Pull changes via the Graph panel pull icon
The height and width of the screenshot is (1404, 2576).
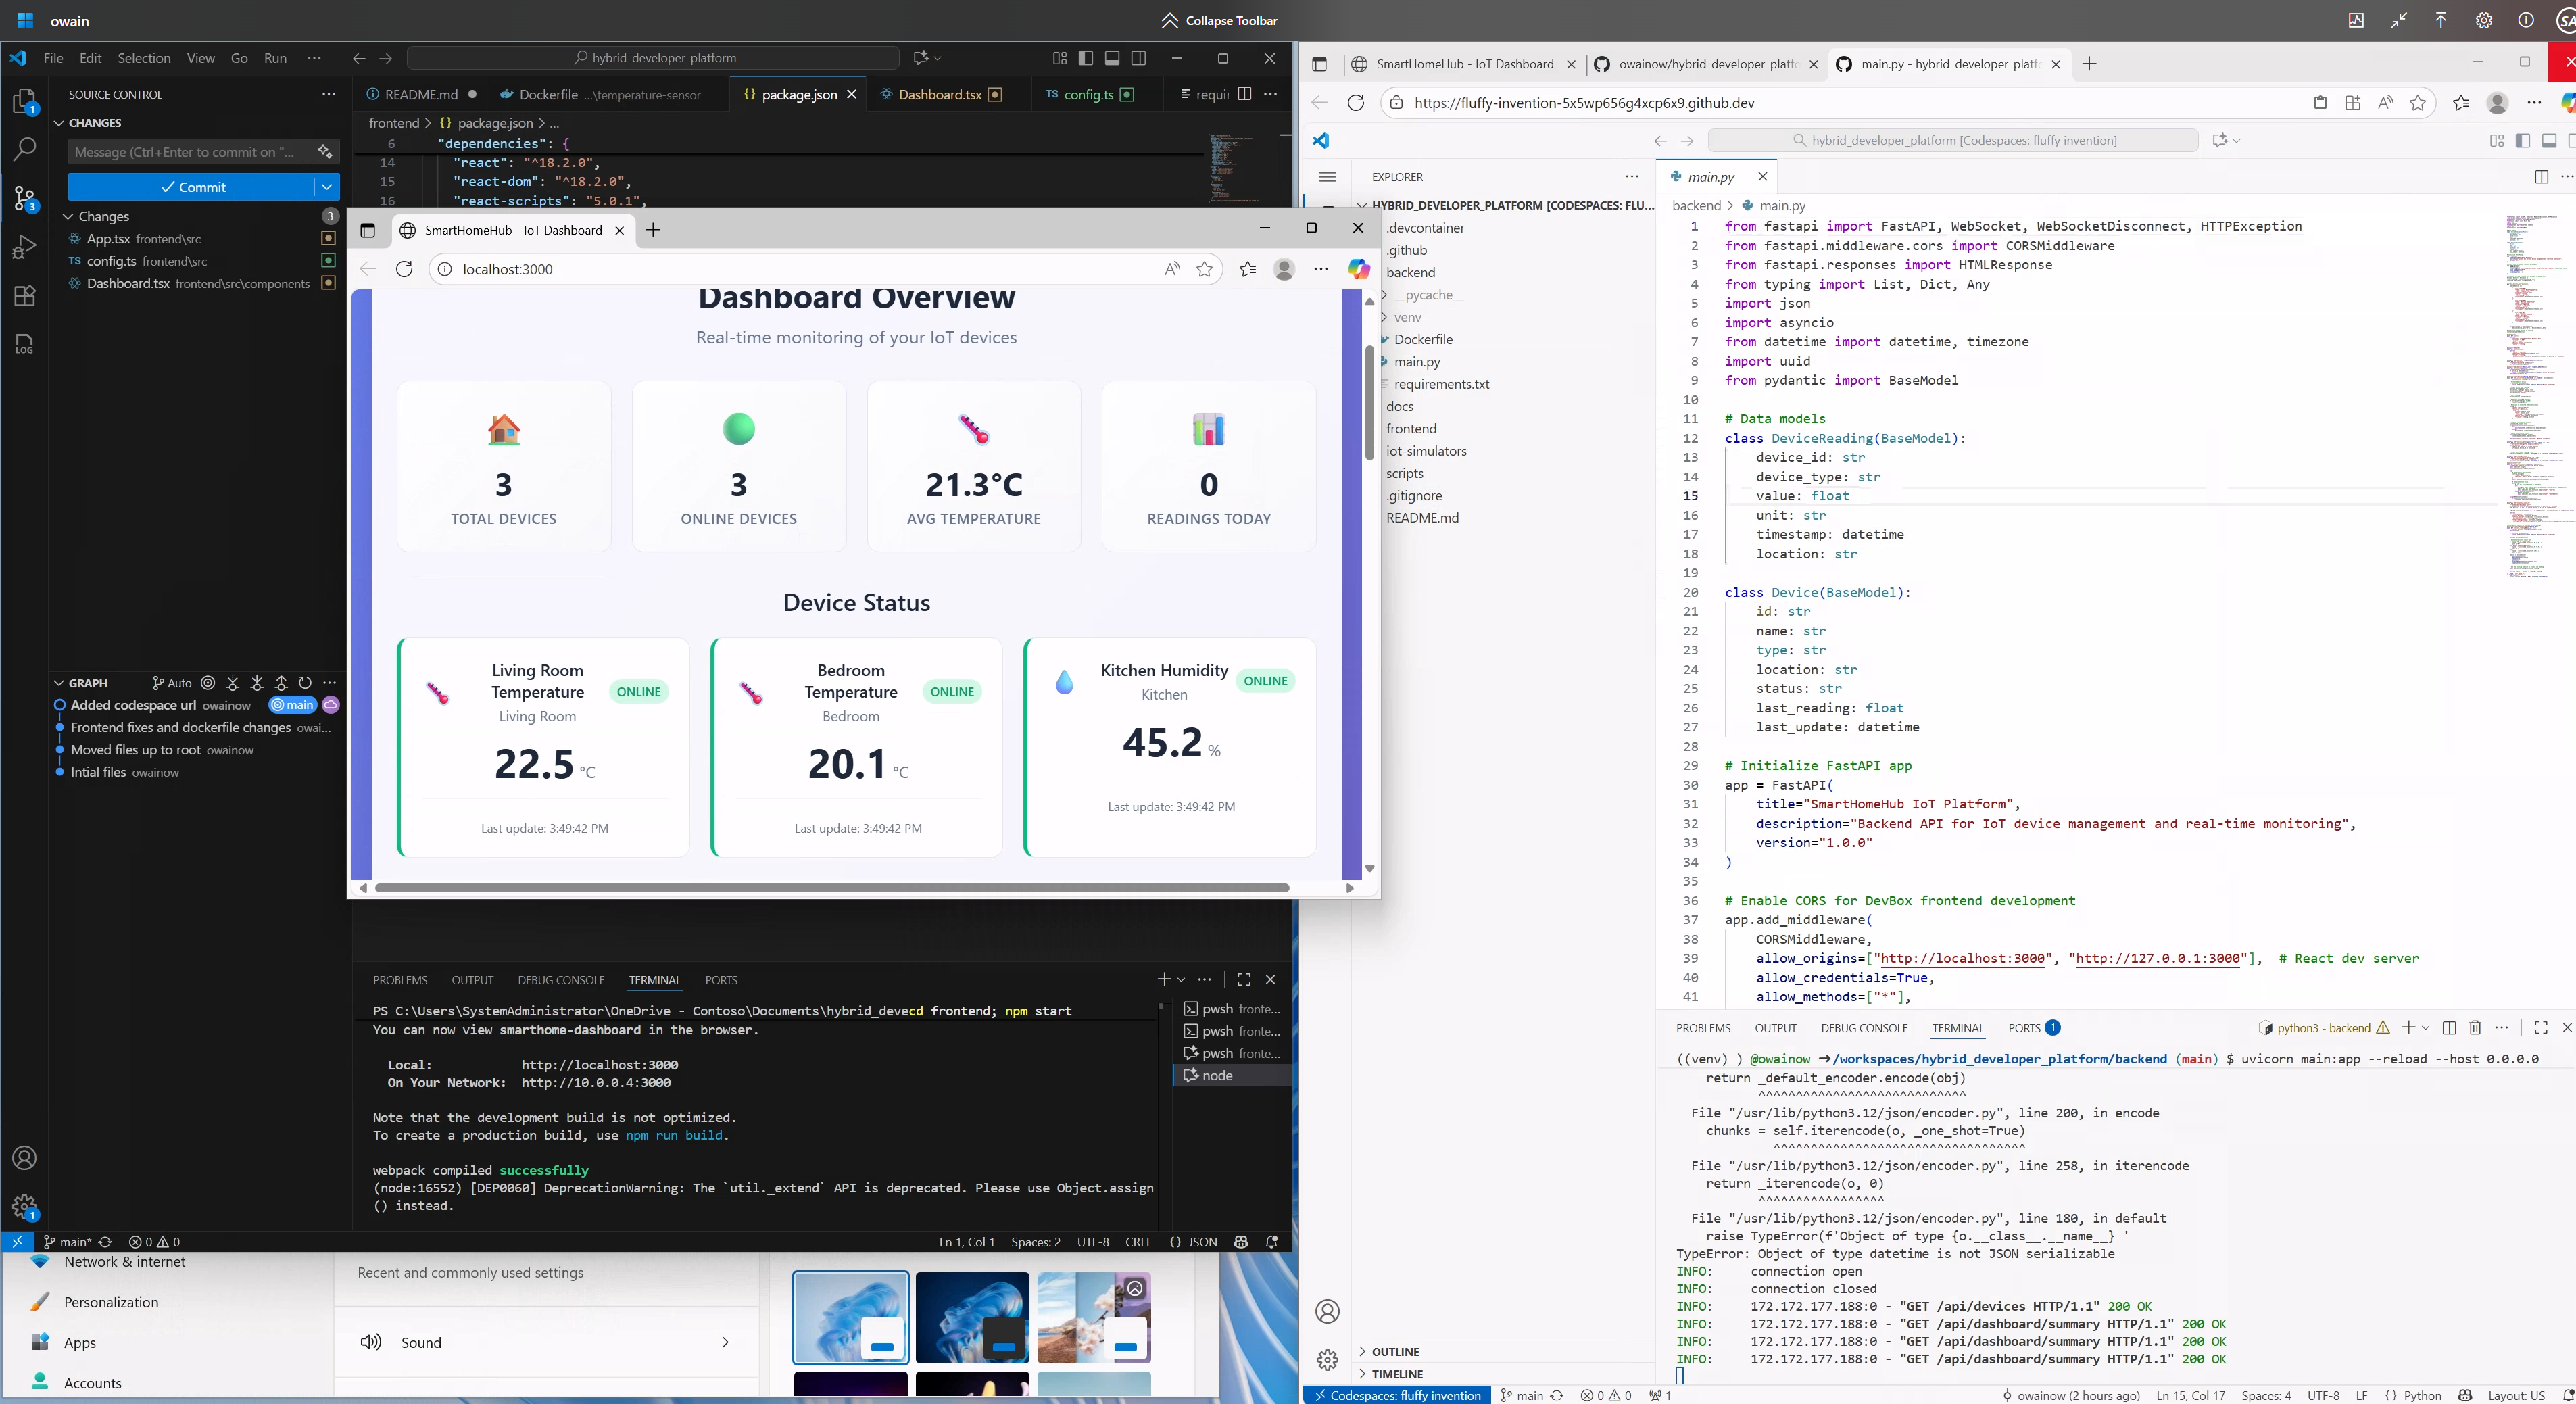[257, 683]
